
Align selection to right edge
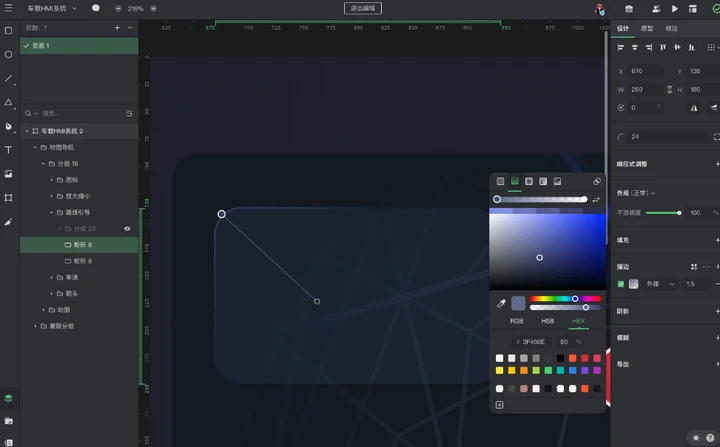coord(649,47)
